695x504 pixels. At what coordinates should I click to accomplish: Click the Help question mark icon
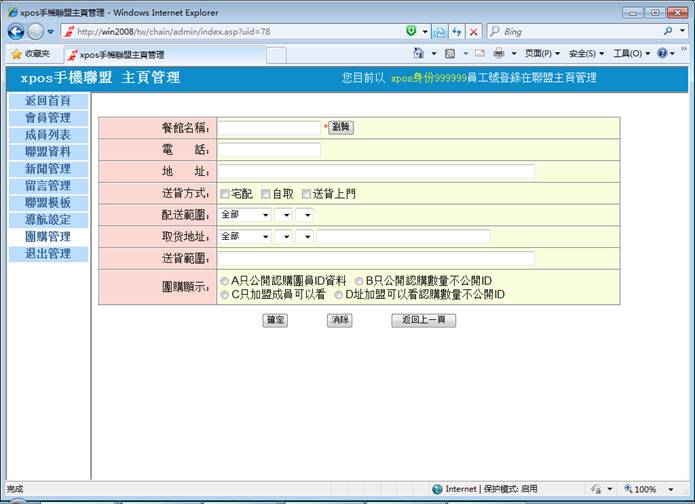point(662,53)
